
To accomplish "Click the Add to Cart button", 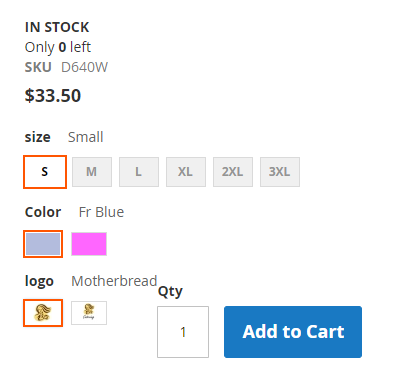I will [x=293, y=332].
